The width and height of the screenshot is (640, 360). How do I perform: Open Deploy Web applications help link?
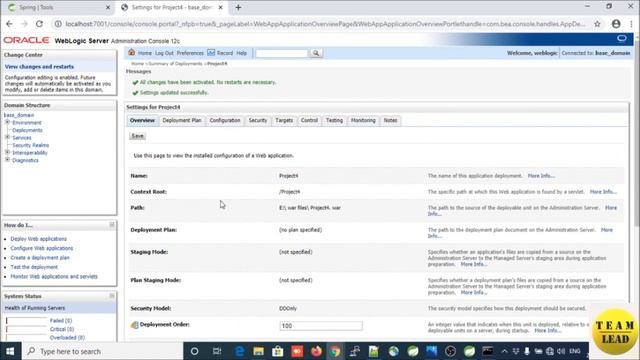[38, 239]
